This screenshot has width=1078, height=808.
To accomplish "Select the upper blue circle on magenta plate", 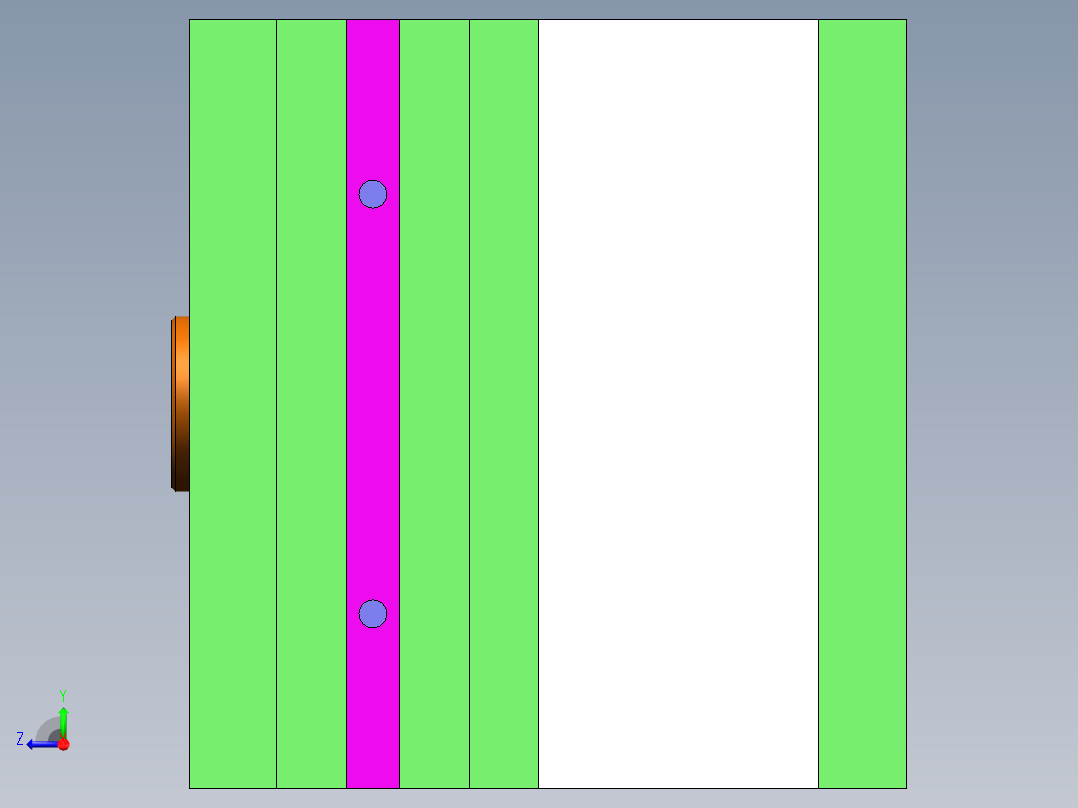I will [x=373, y=194].
